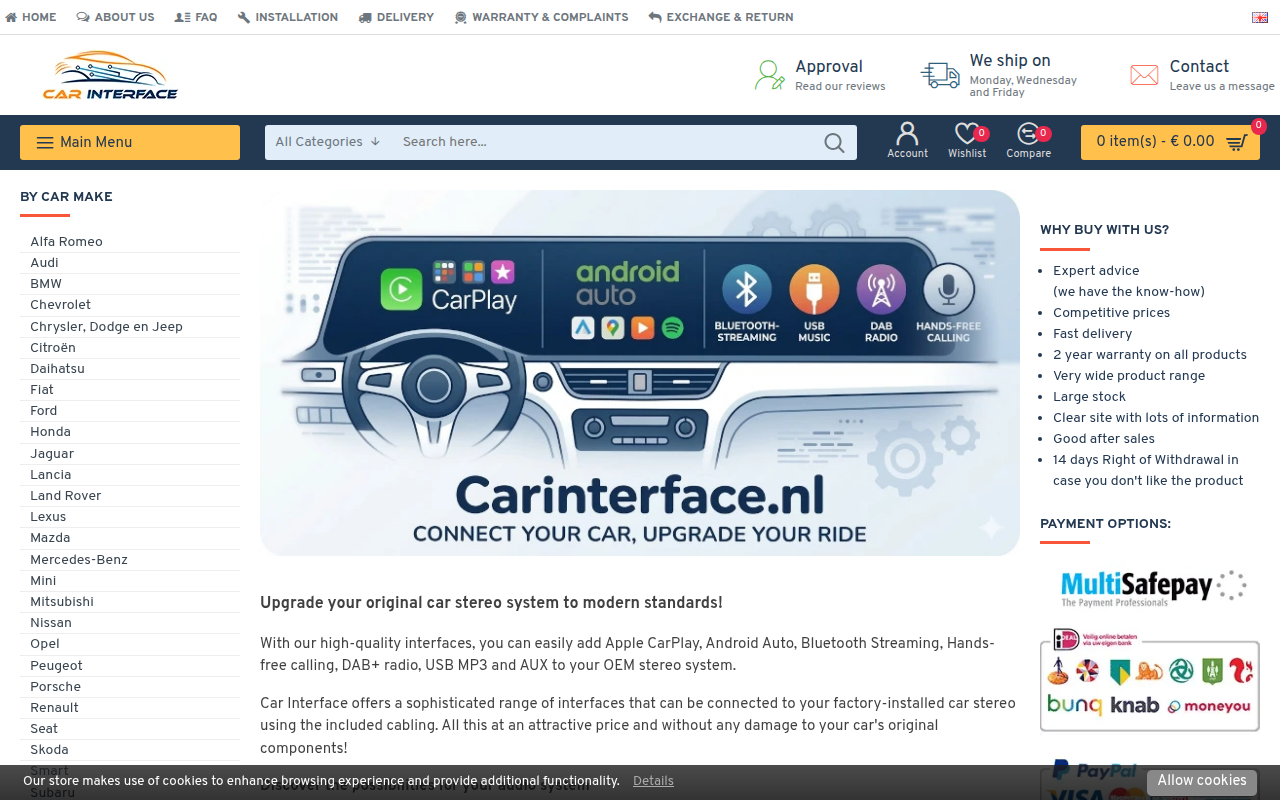Open the All Categories dropdown
The height and width of the screenshot is (800, 1280).
(327, 142)
